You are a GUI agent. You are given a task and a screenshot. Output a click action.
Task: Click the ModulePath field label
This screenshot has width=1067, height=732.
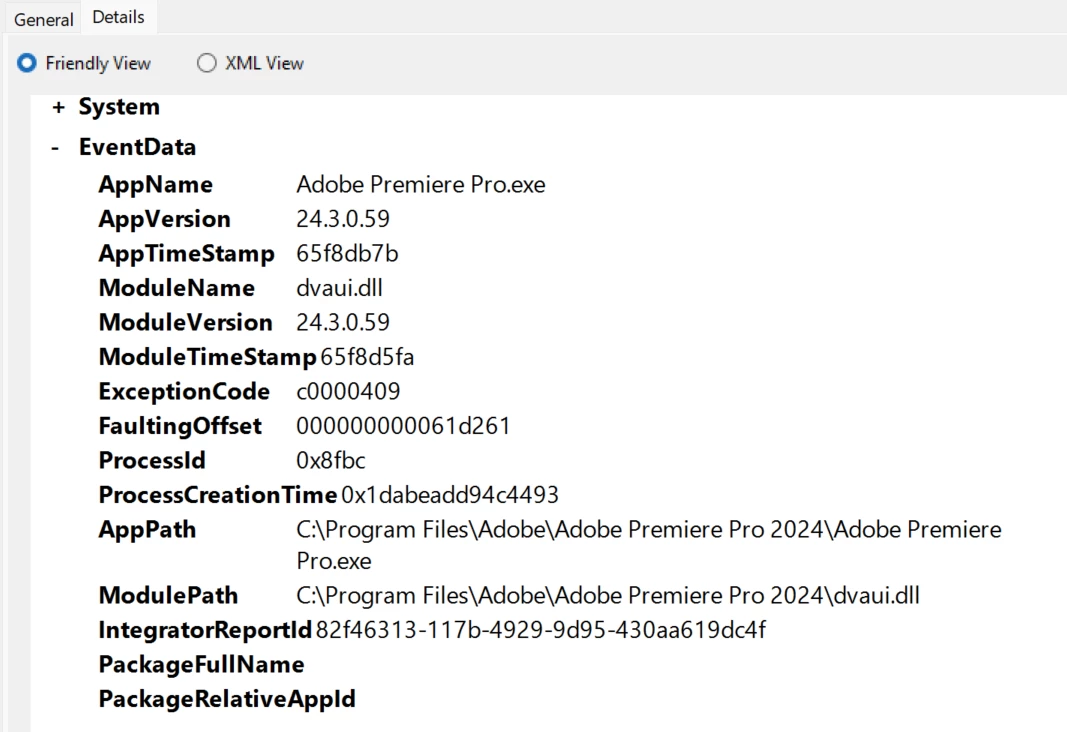(168, 596)
